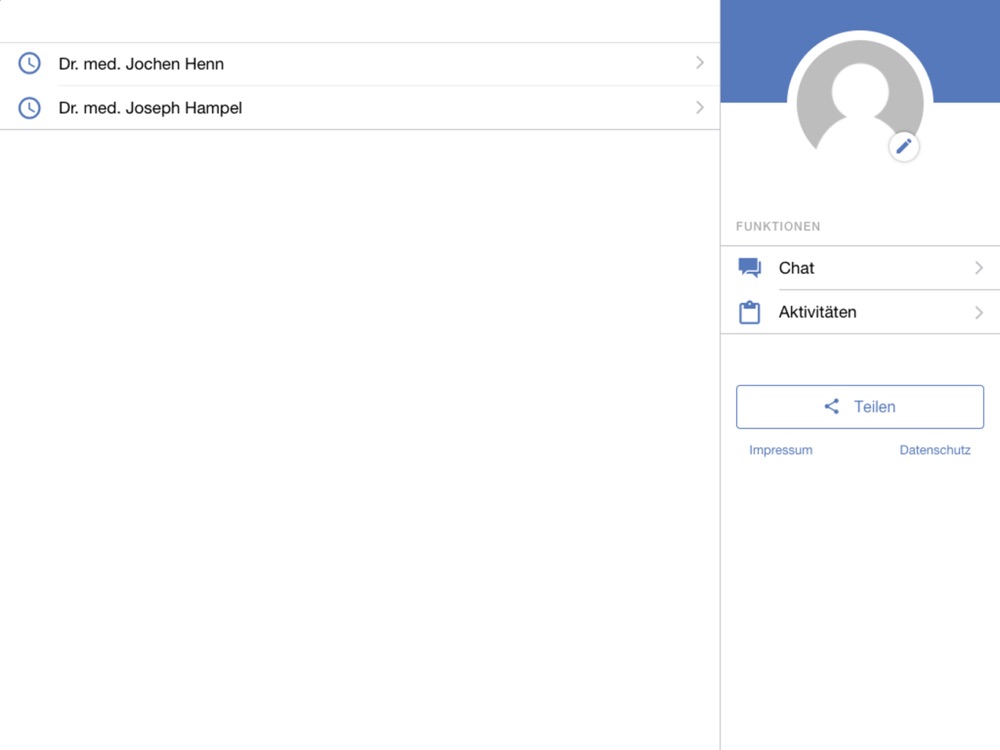Screen dimensions: 1000x750
Task: Click the Aktivitäten clipboard icon
Action: pos(750,312)
